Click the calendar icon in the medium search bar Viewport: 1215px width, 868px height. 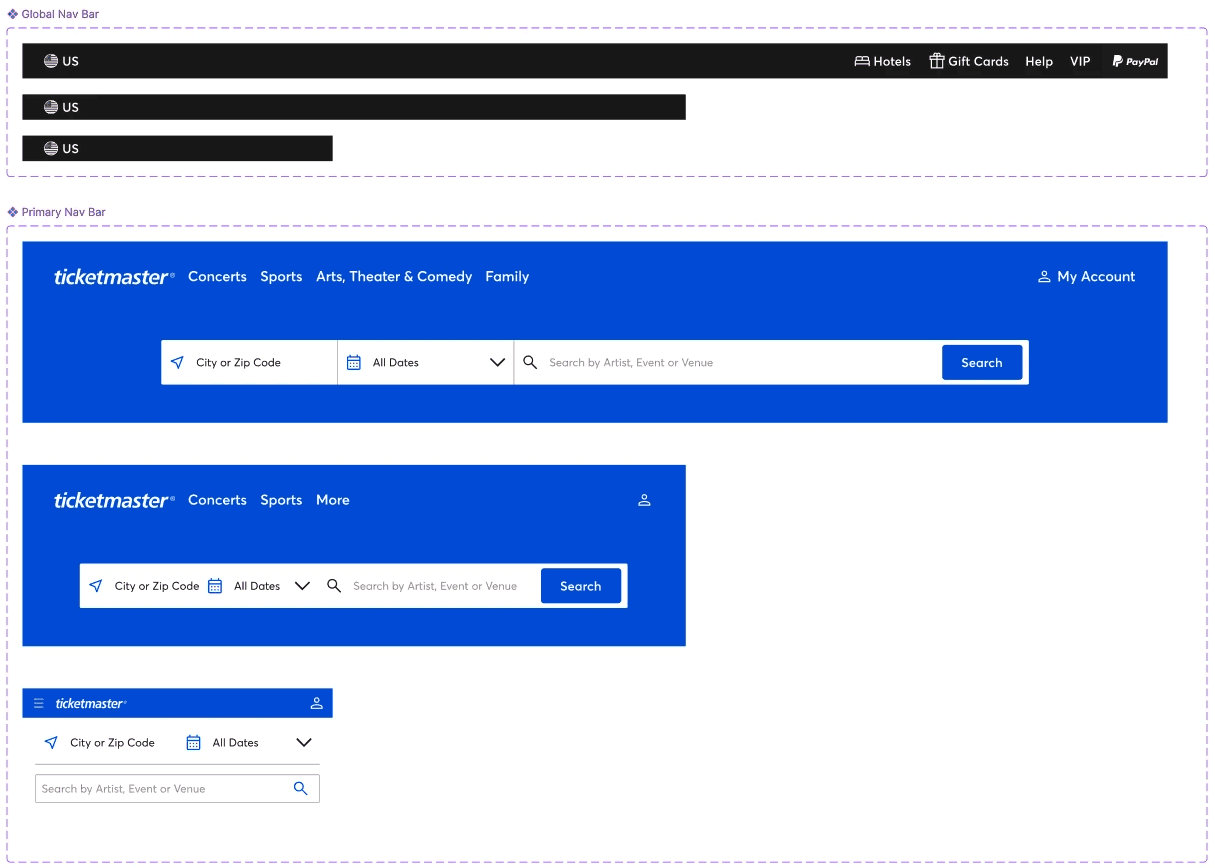click(215, 586)
